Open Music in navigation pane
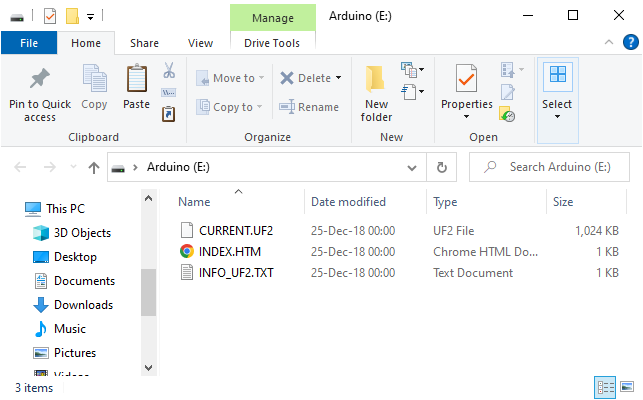643x400 pixels. pyautogui.click(x=70, y=329)
